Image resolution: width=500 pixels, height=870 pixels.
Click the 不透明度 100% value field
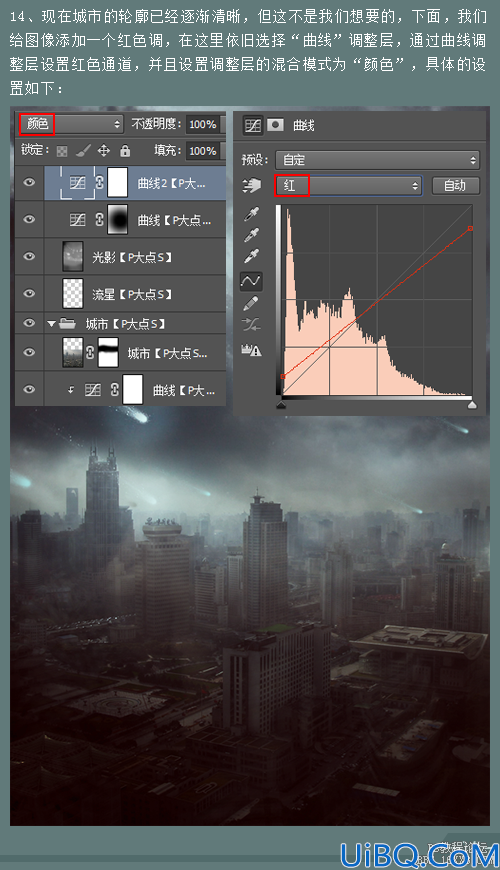coord(205,124)
